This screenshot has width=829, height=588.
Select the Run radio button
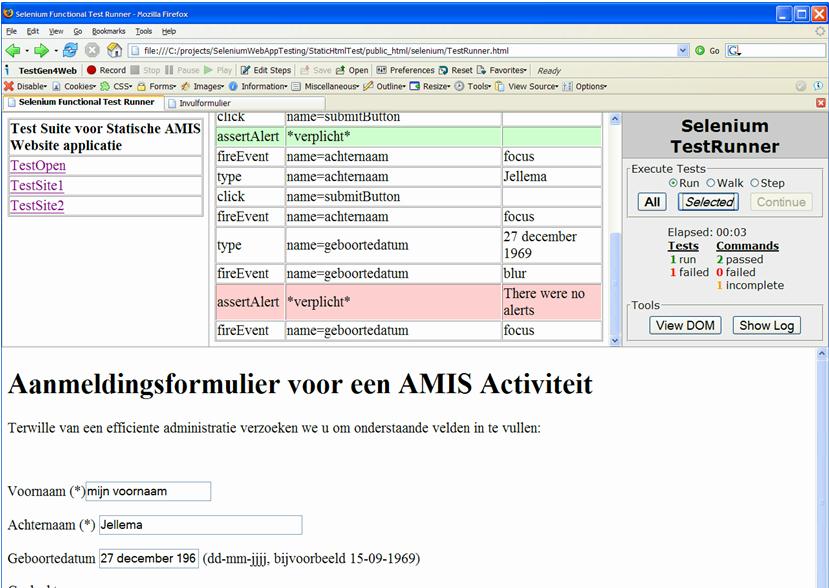[x=673, y=183]
